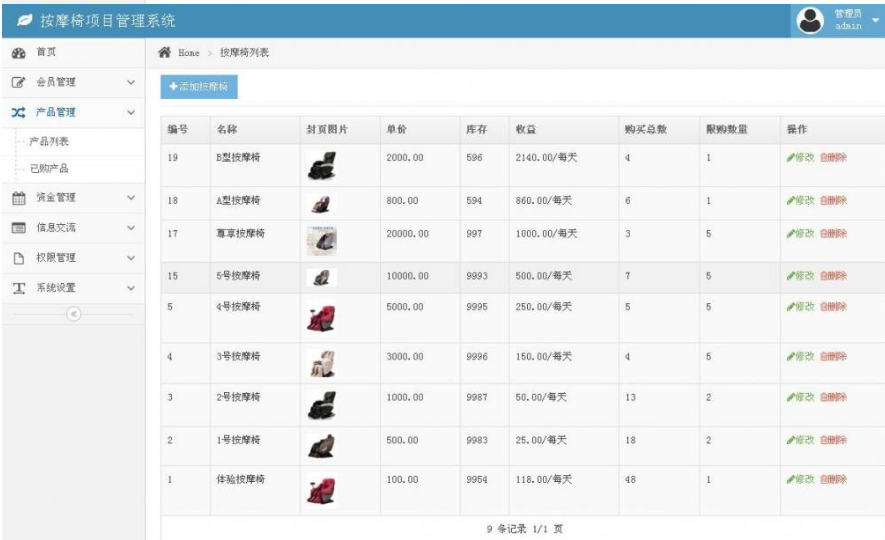
Task: Click 修改 for A型按摩椅
Action: [x=800, y=200]
